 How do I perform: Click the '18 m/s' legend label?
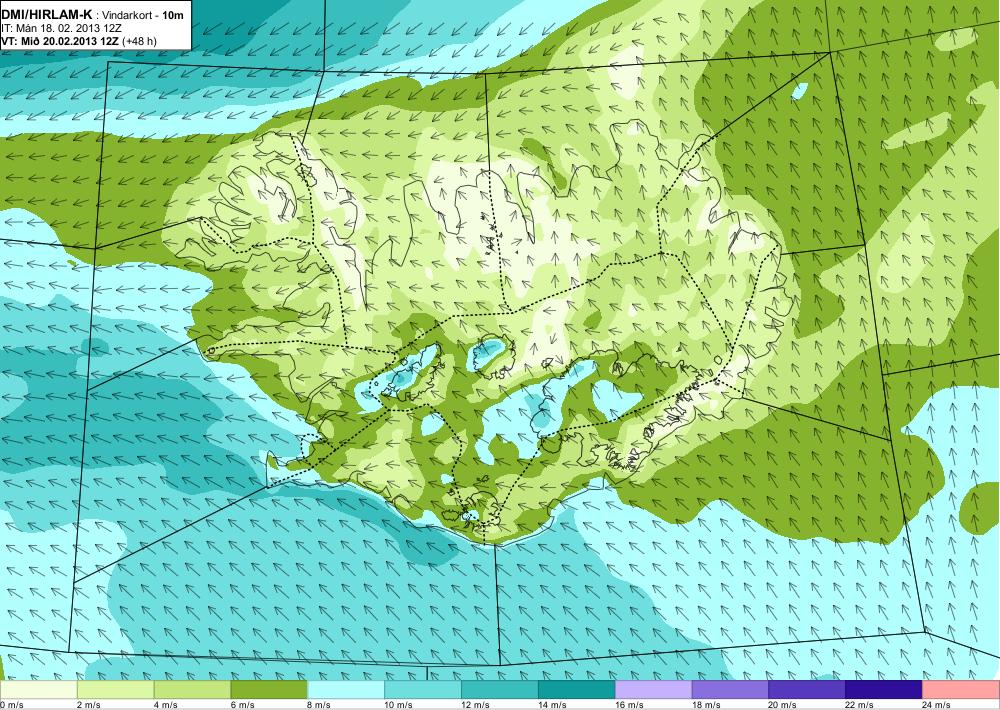[x=706, y=705]
